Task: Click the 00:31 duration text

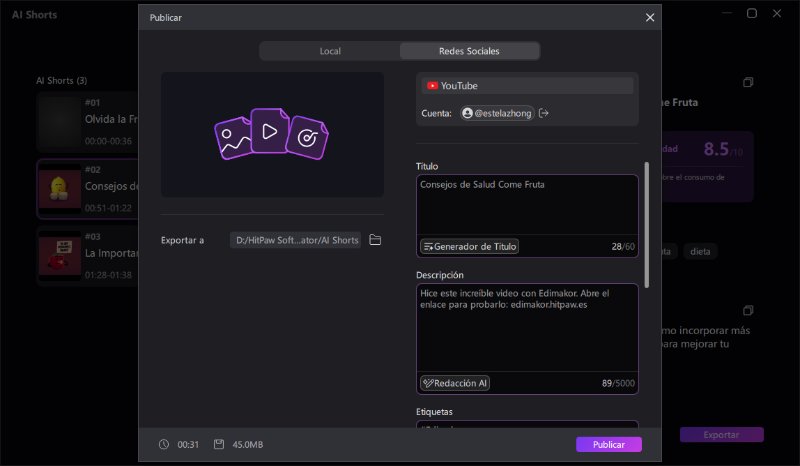Action: click(x=188, y=445)
